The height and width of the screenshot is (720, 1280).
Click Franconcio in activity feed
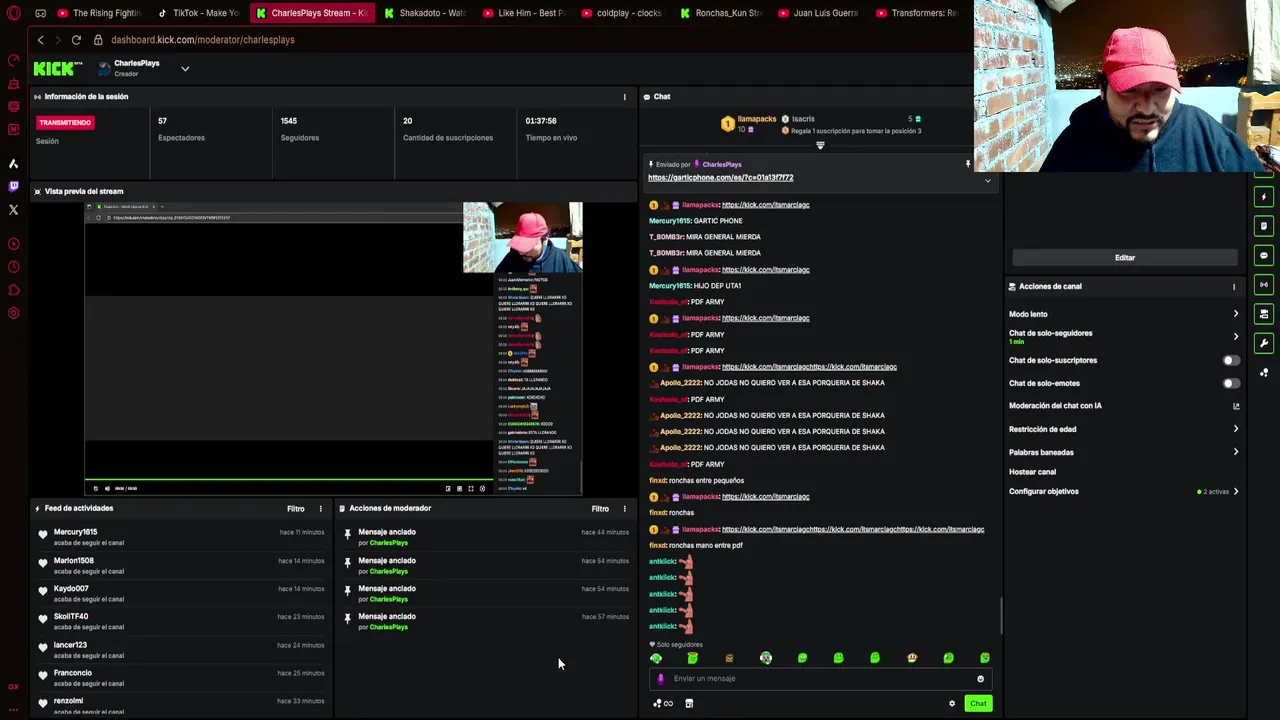(73, 674)
